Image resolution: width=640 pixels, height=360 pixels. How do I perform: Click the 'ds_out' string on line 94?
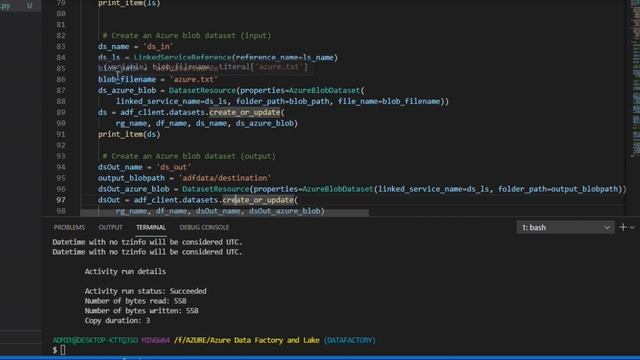pos(174,167)
